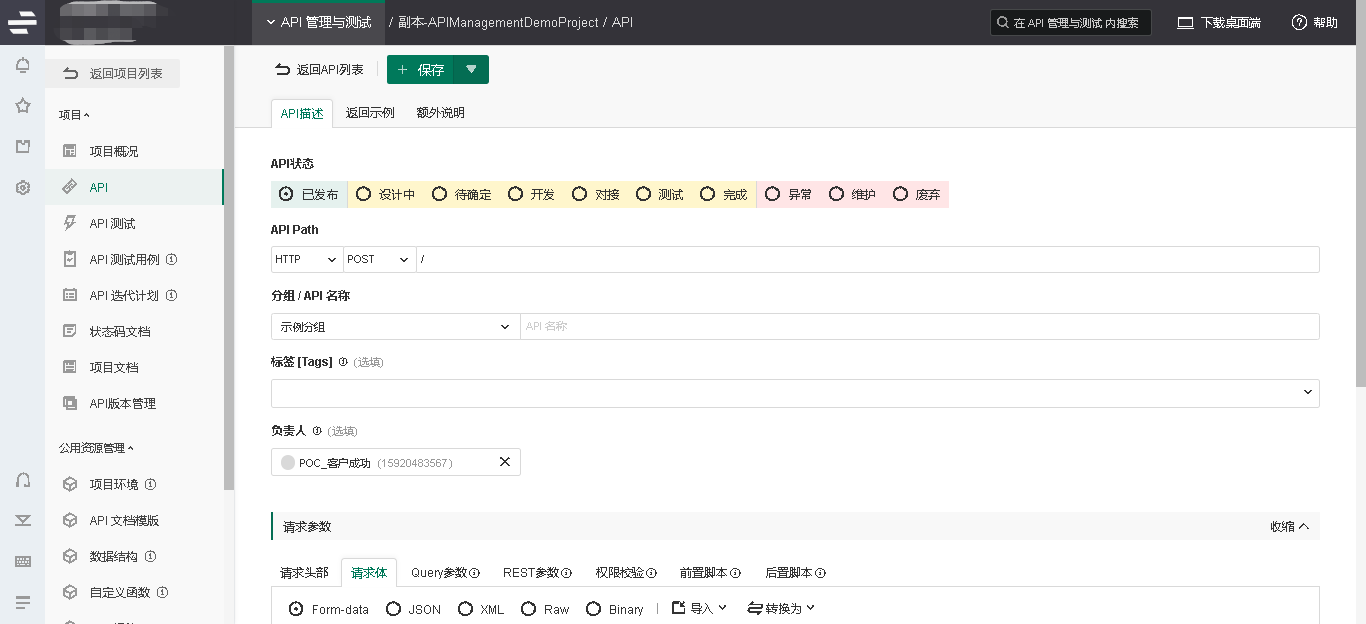Open the dropdown arrow beside 保存 button

click(x=471, y=70)
